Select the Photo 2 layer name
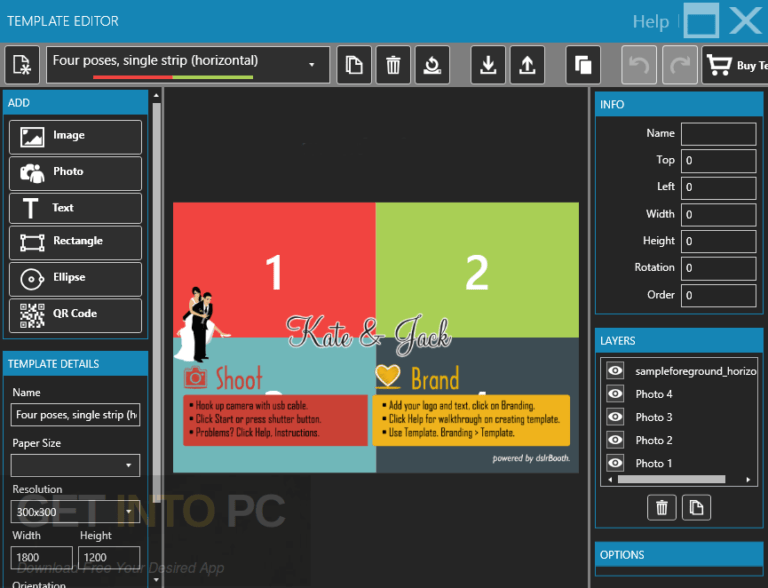 pos(654,440)
